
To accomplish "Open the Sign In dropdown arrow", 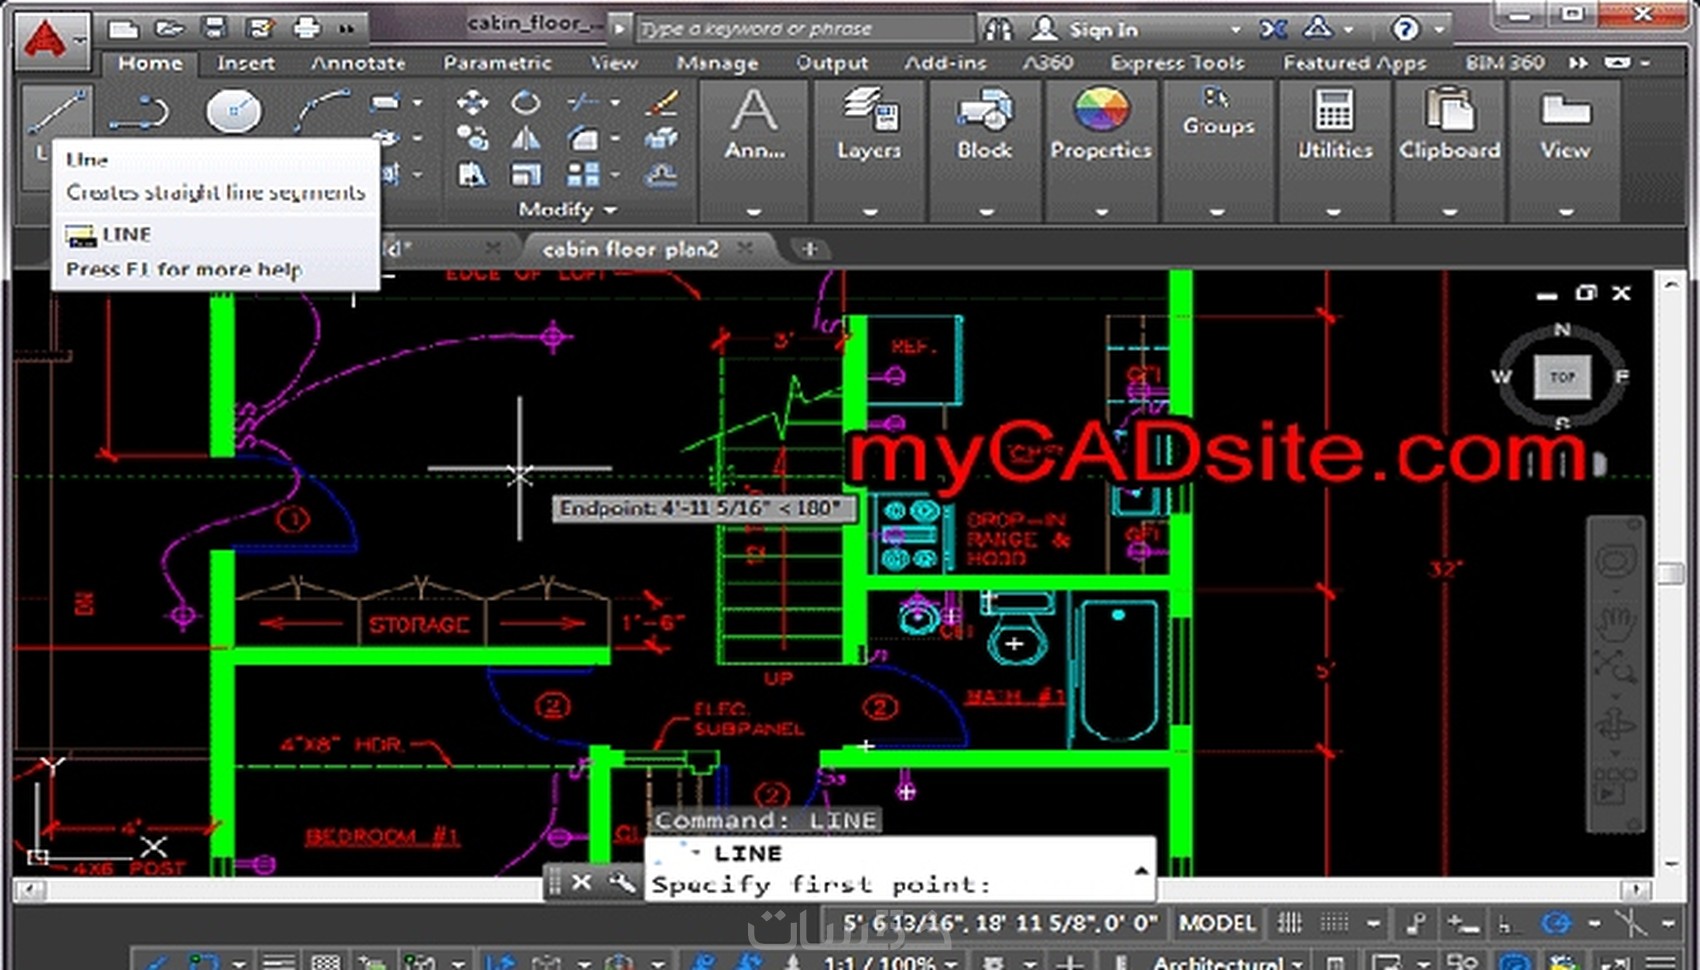I will click(1236, 30).
